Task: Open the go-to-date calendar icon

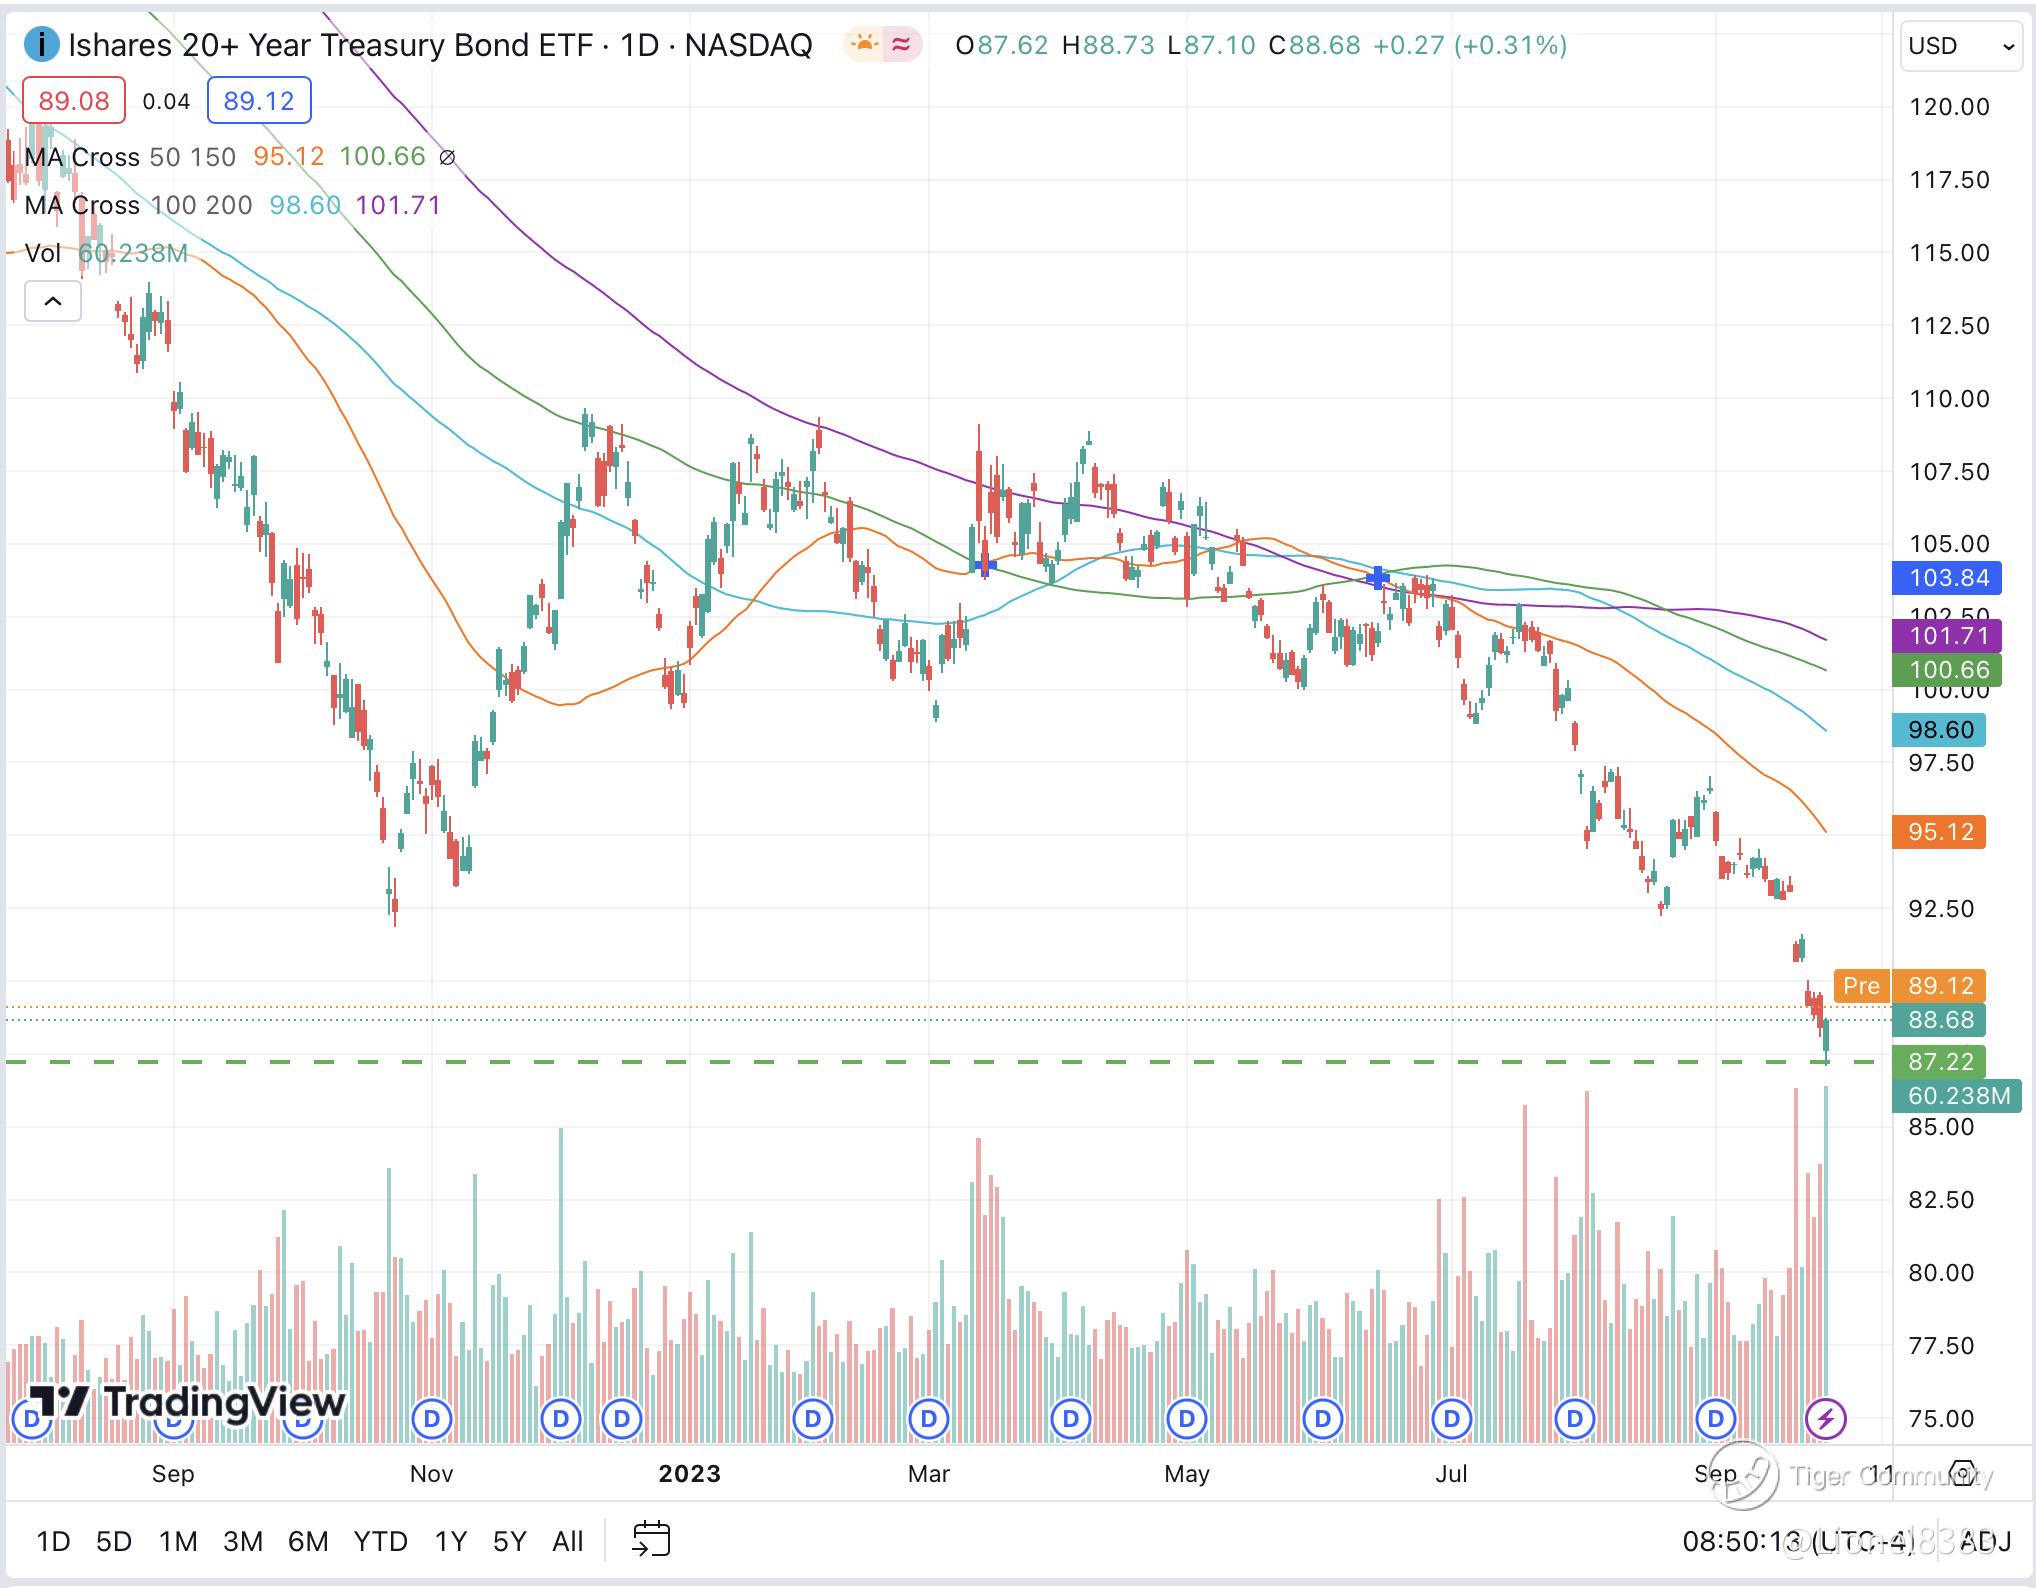Action: 651,1540
